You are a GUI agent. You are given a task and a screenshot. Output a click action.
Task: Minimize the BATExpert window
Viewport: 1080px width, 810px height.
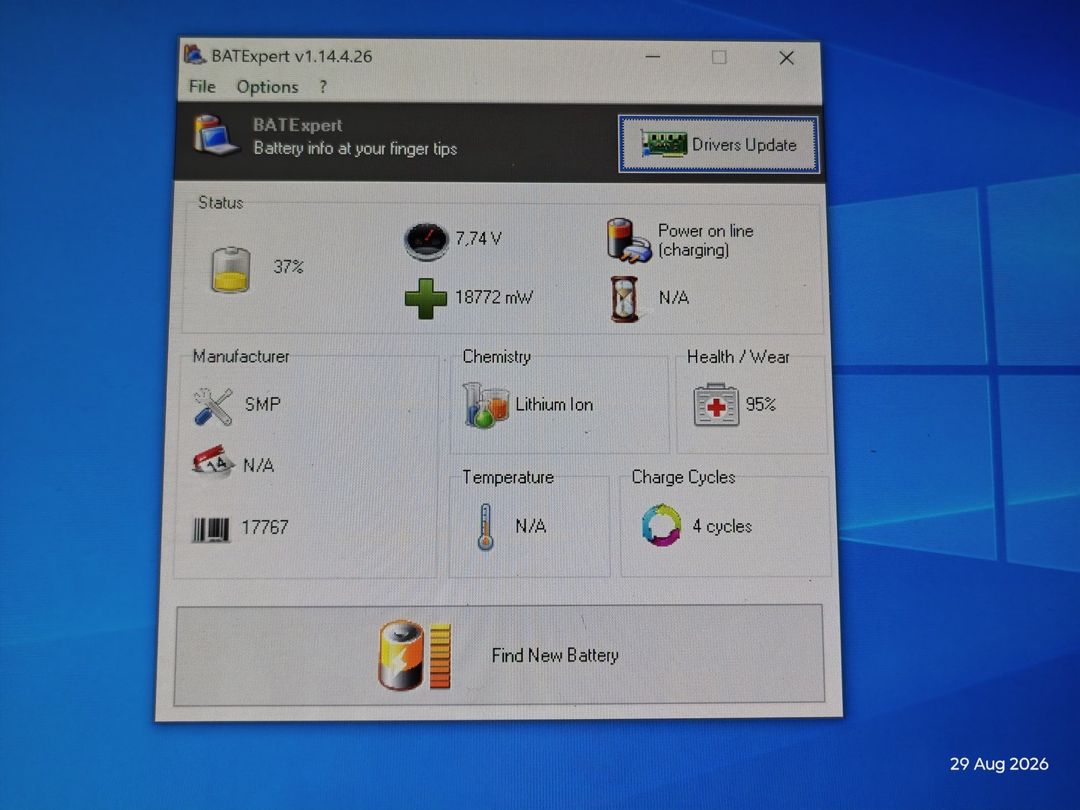click(x=653, y=57)
